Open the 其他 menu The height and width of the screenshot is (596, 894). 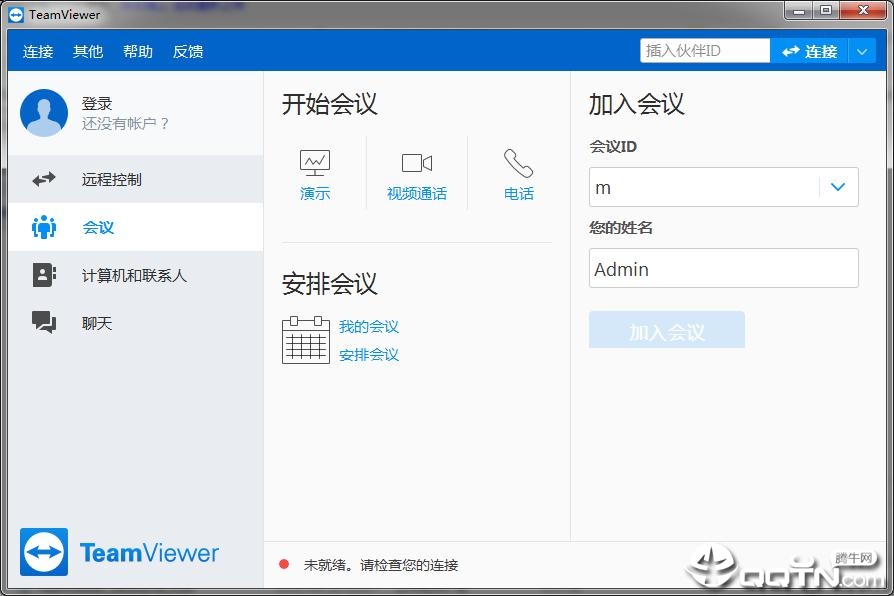click(88, 51)
